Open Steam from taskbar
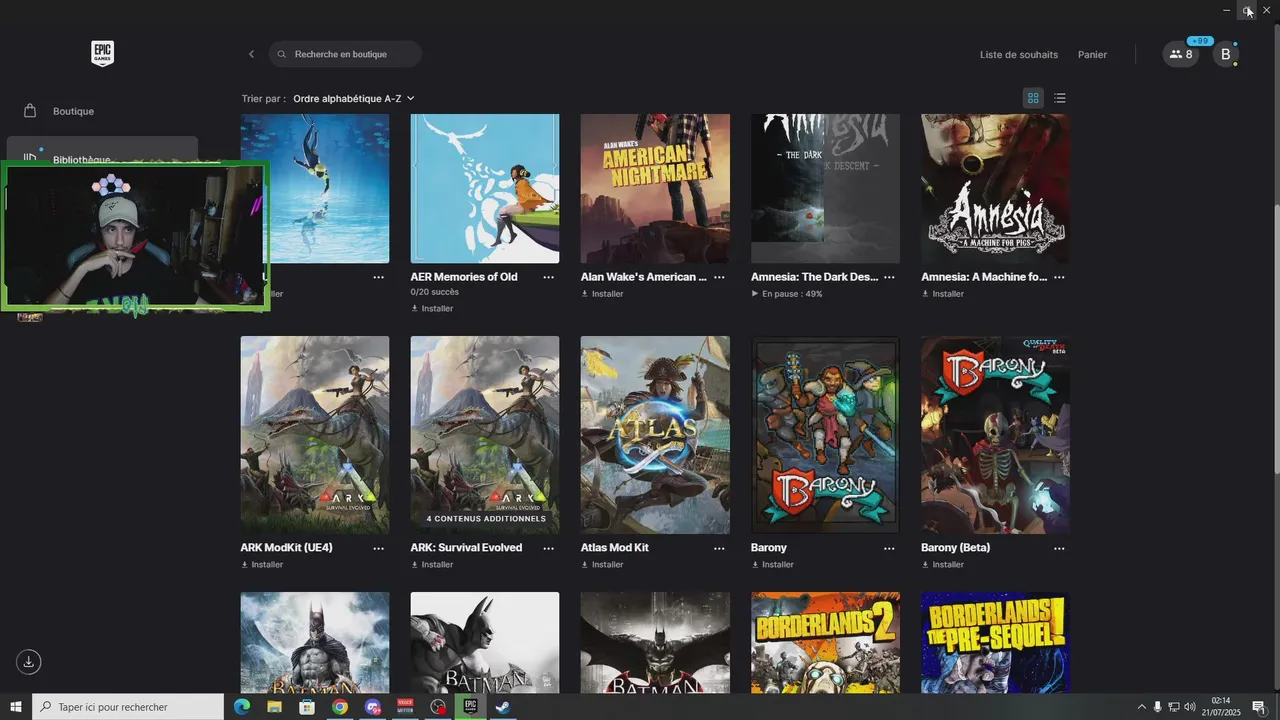Screen dimensions: 1280x720 tap(504, 707)
